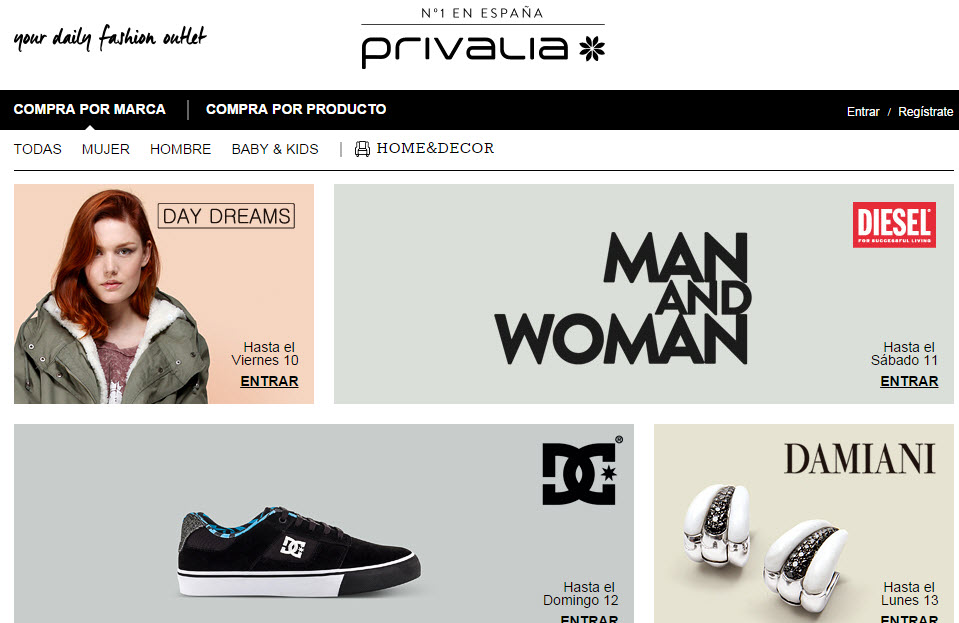The width and height of the screenshot is (959, 623).
Task: Open the Home&Decor section
Action: [x=435, y=149]
